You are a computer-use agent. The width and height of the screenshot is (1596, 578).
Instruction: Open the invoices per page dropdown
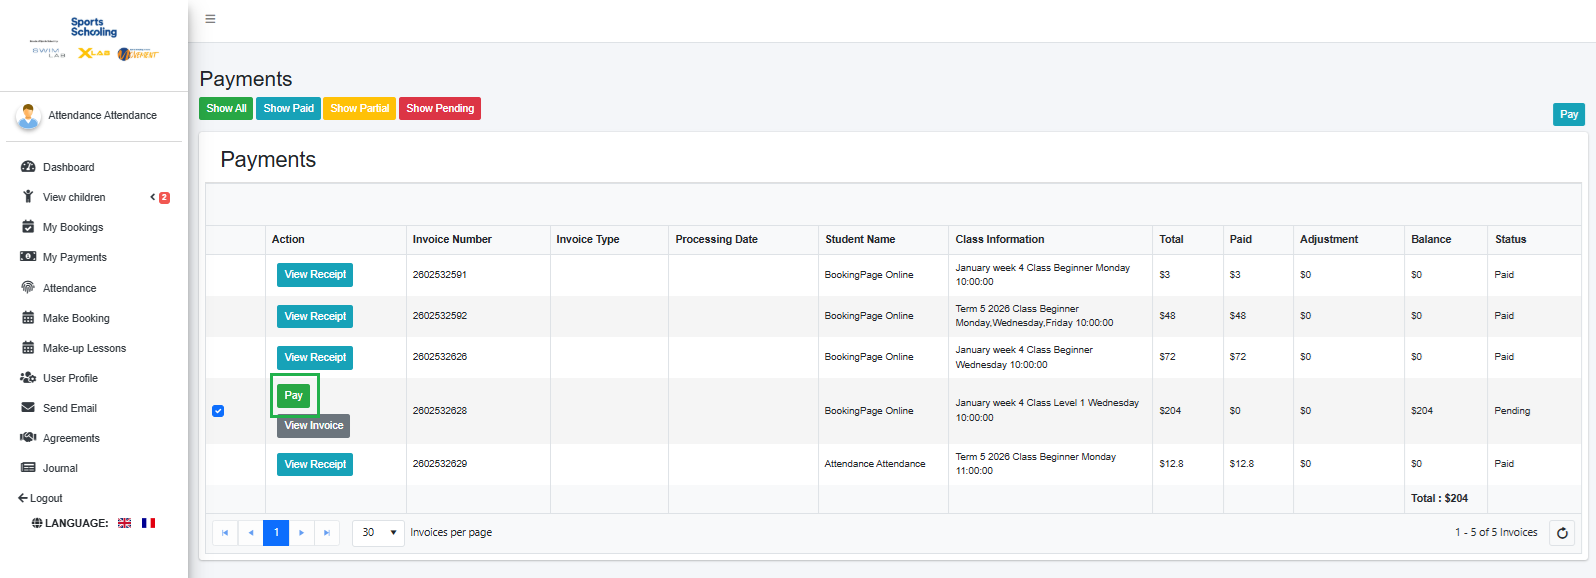click(379, 533)
